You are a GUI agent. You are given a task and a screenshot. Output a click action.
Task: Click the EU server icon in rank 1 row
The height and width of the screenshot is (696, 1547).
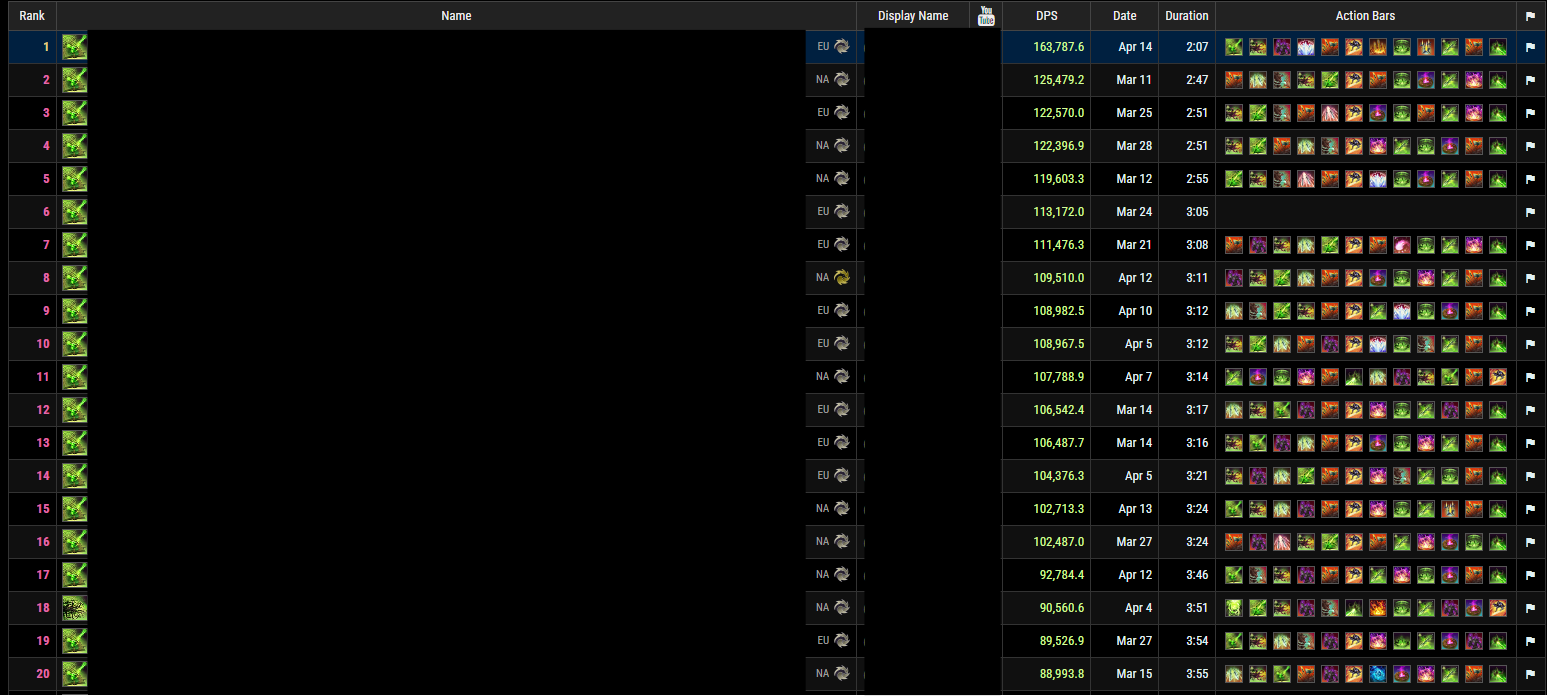click(842, 46)
